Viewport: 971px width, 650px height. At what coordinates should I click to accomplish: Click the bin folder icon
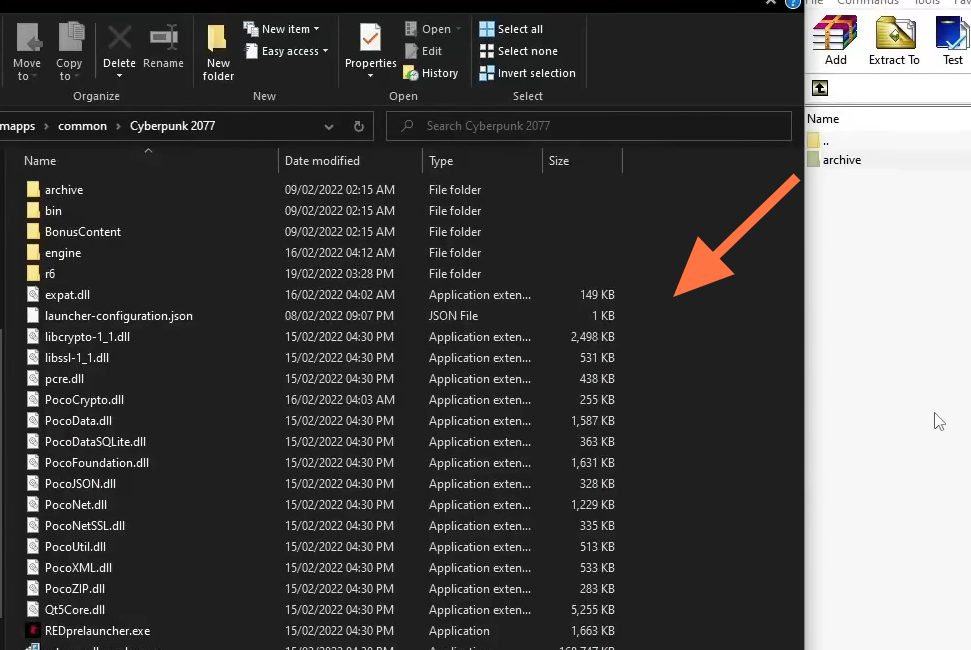click(33, 210)
